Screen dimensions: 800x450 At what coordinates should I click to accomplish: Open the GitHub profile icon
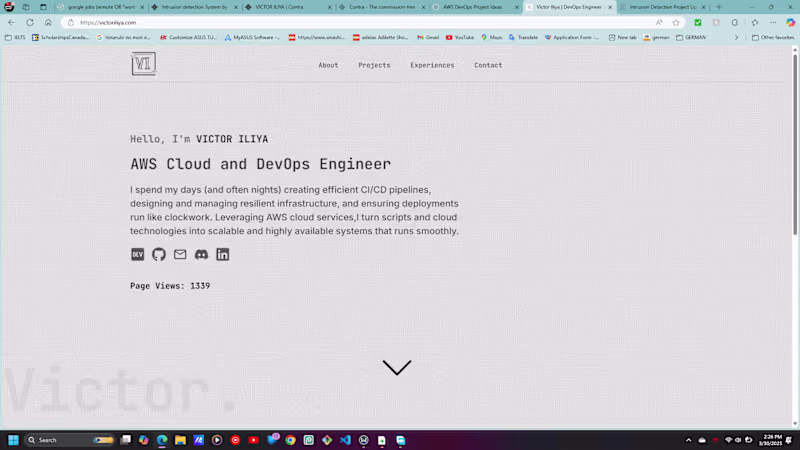[x=159, y=254]
